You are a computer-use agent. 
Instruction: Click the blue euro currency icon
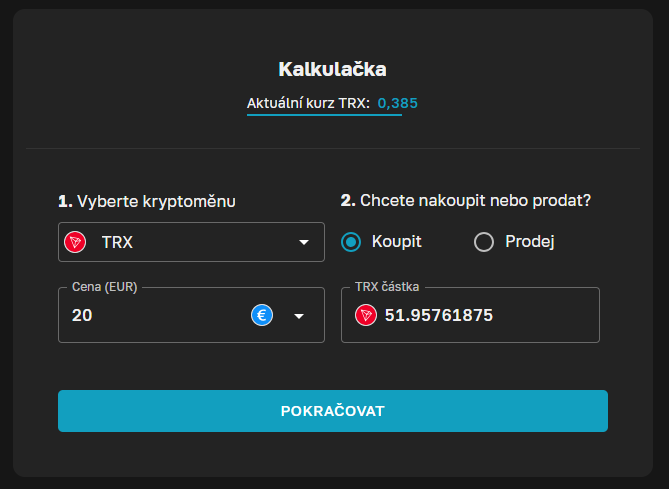click(x=263, y=315)
